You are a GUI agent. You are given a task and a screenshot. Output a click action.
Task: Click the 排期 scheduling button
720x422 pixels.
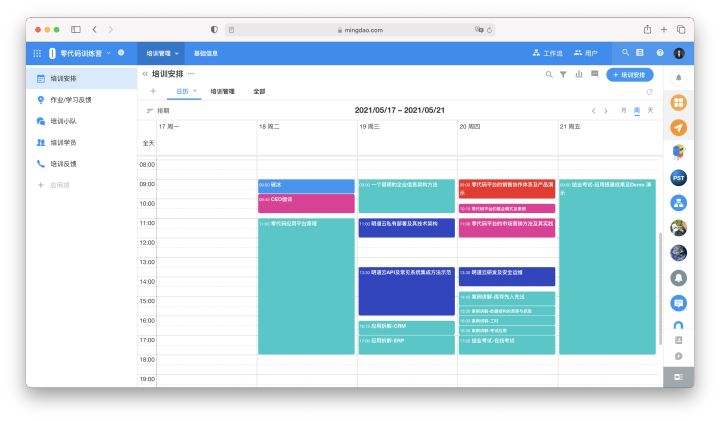click(158, 111)
